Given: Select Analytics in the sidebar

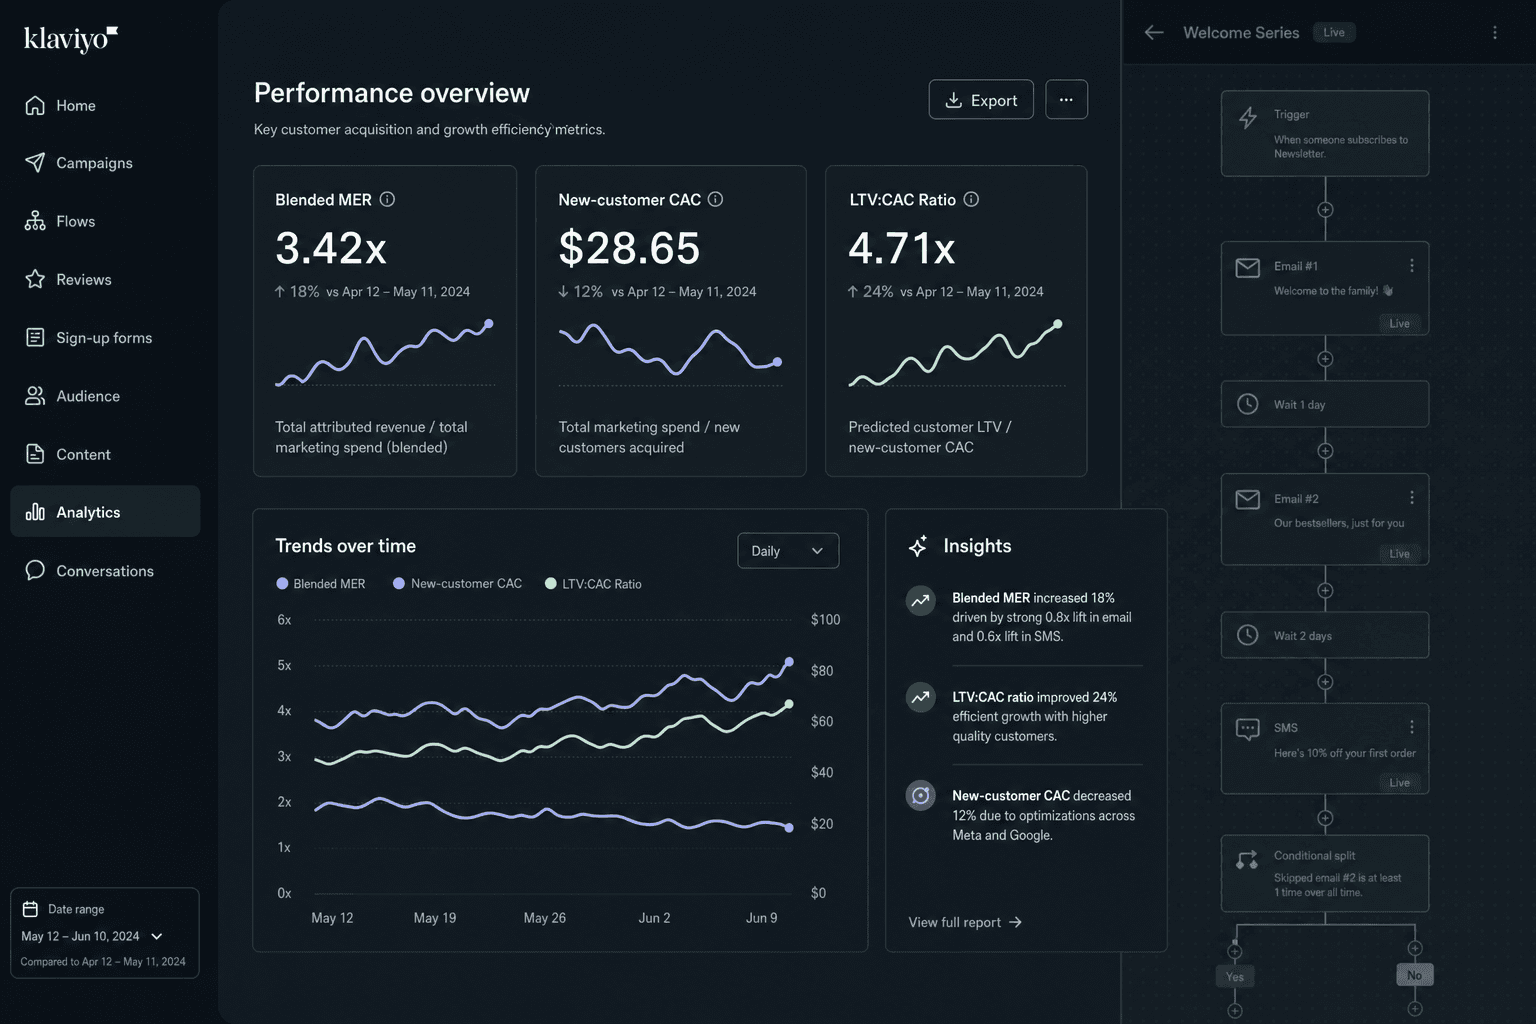Looking at the screenshot, I should (105, 512).
